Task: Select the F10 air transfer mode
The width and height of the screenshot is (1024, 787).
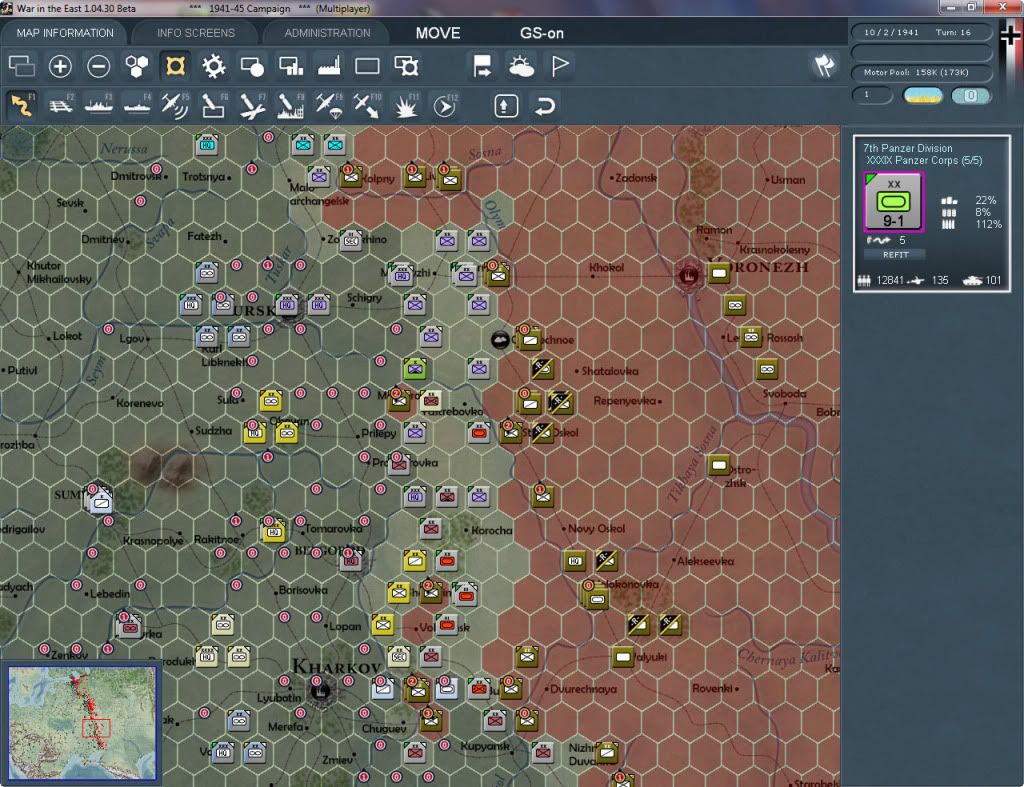Action: pos(367,105)
